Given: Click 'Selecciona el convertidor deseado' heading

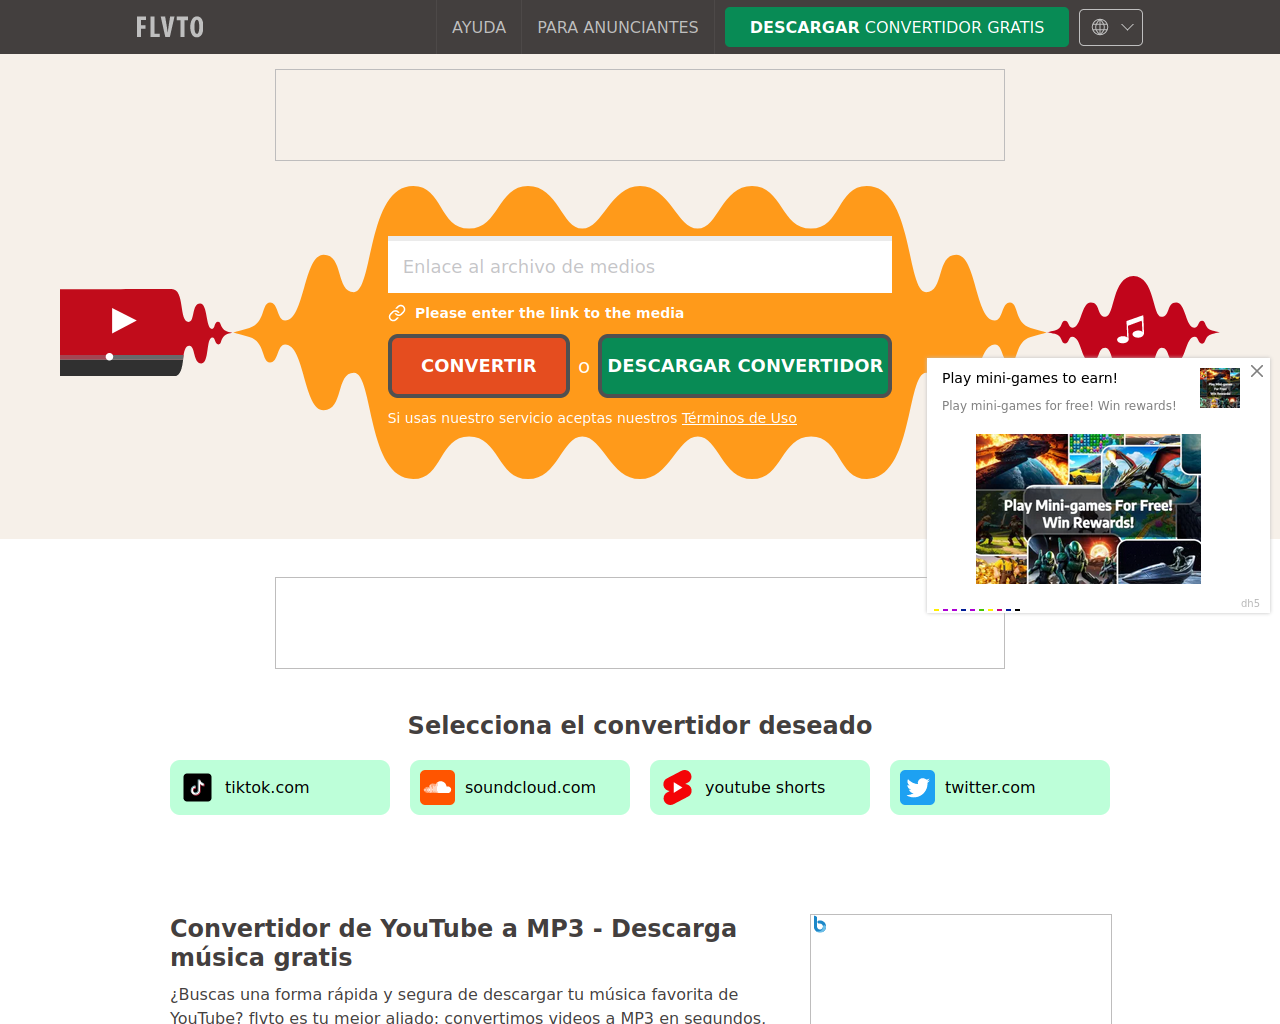Looking at the screenshot, I should point(640,725).
